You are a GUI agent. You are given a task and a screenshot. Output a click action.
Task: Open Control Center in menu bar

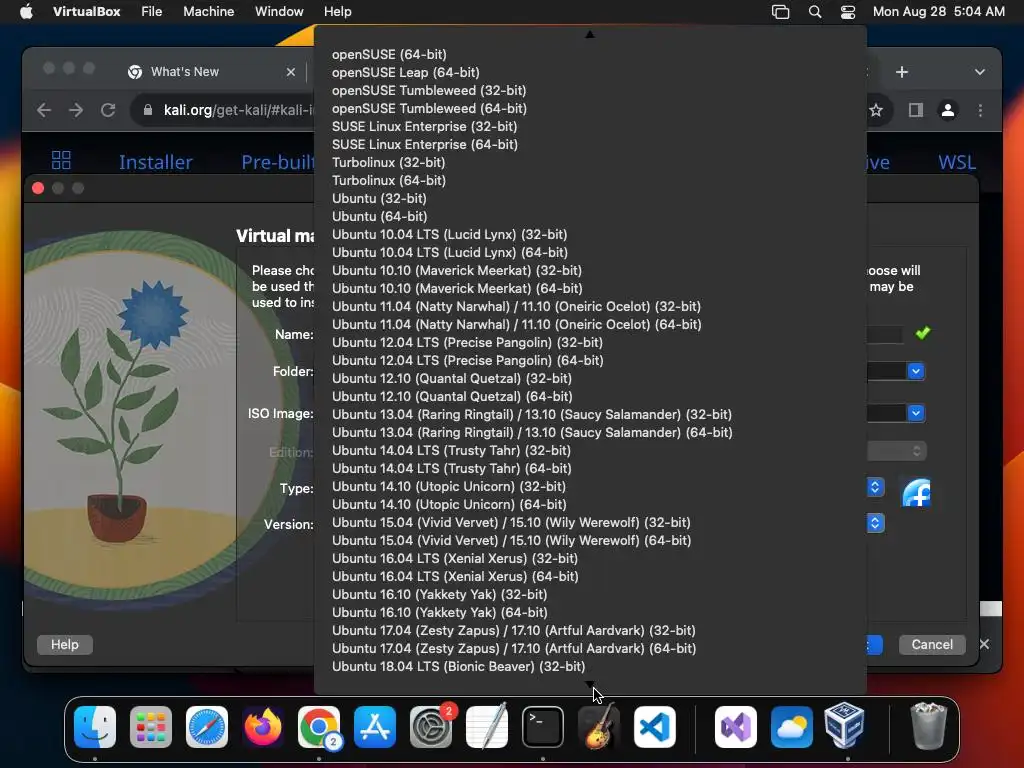tap(848, 12)
